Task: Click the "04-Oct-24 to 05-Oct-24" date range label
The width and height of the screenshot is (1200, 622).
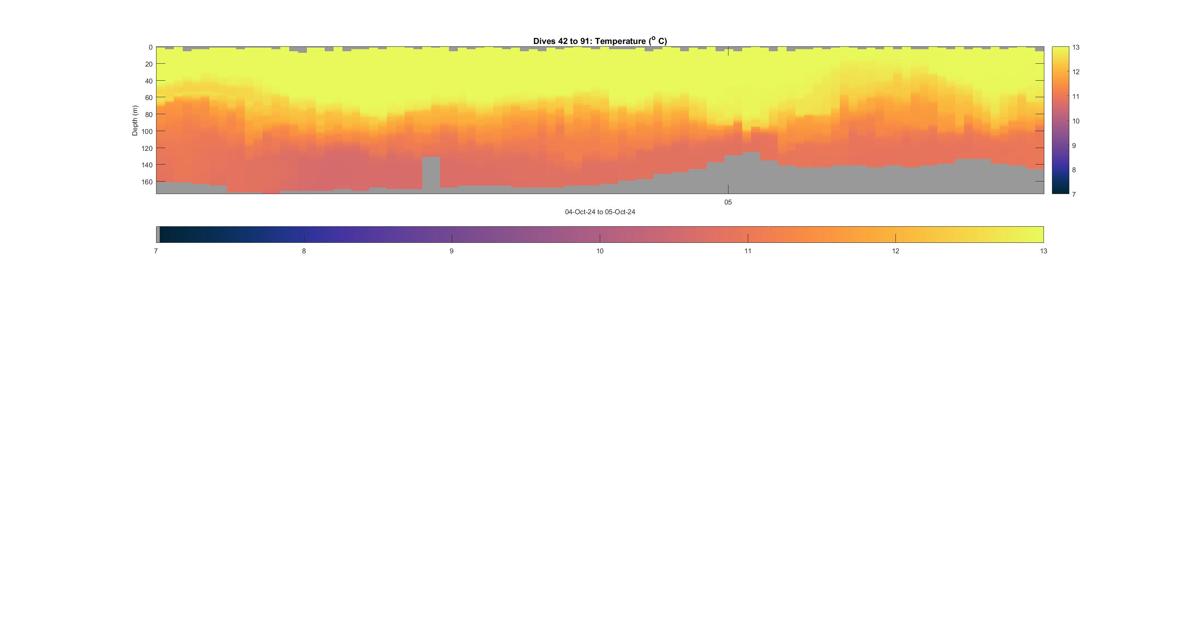Action: click(600, 212)
